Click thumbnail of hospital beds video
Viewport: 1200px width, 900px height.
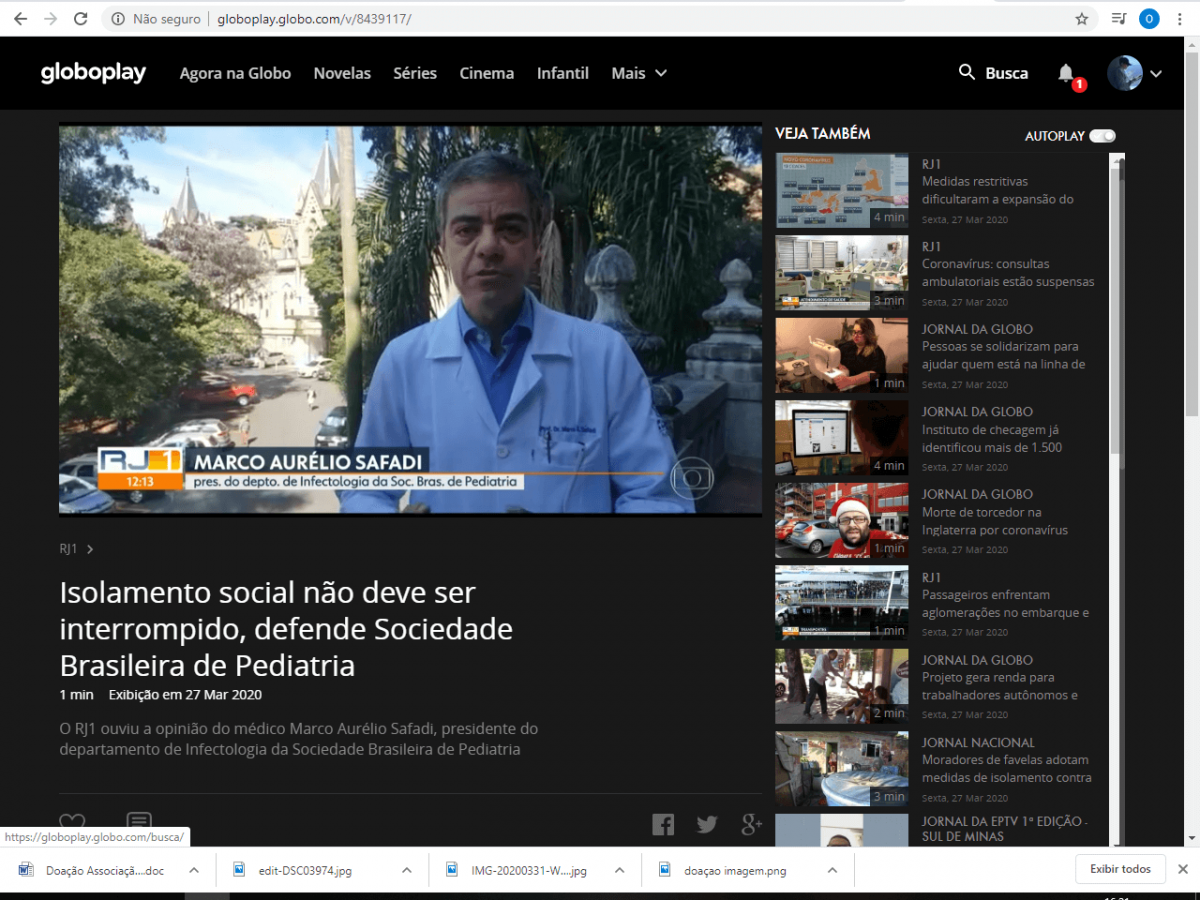[x=842, y=272]
